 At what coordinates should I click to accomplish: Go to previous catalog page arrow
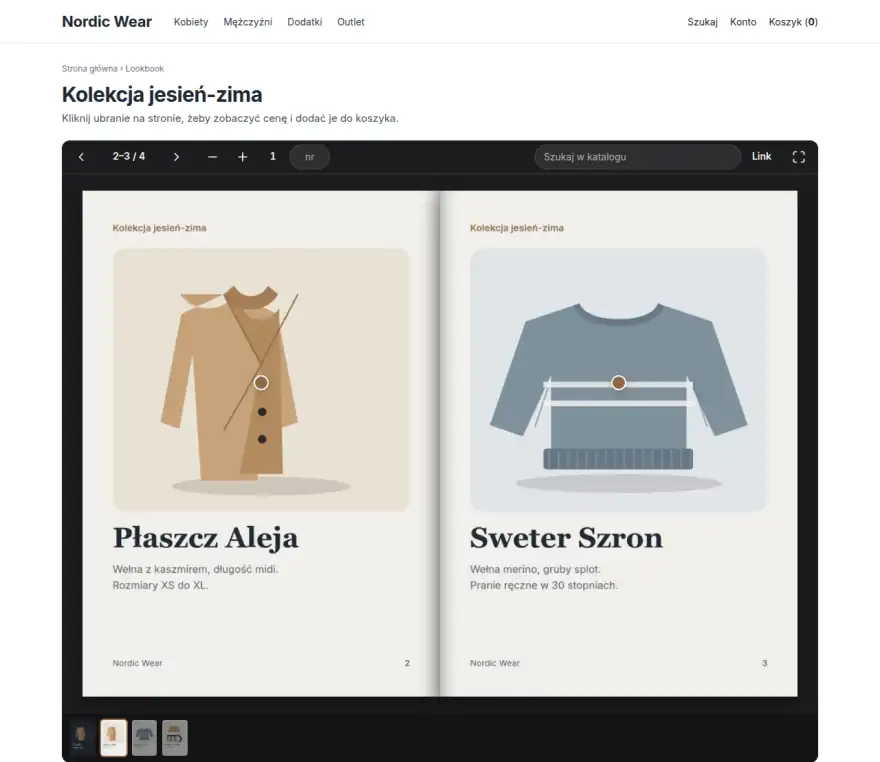click(81, 157)
